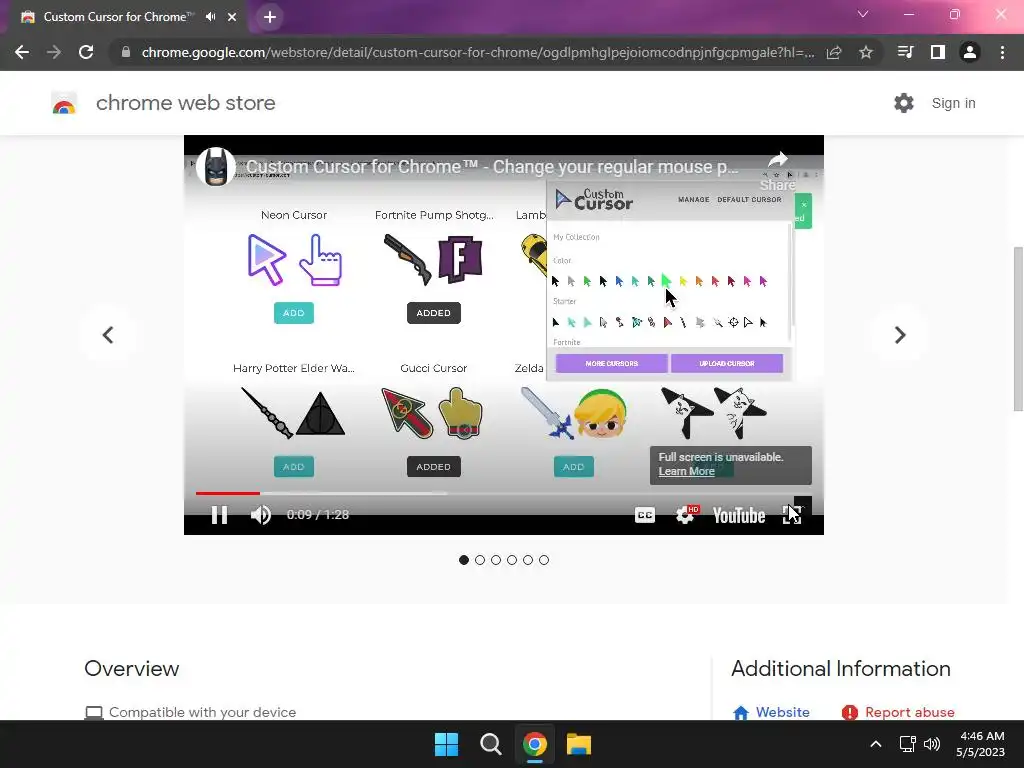Viewport: 1024px width, 768px height.
Task: Open the media controls icon in toolbar
Action: [905, 52]
